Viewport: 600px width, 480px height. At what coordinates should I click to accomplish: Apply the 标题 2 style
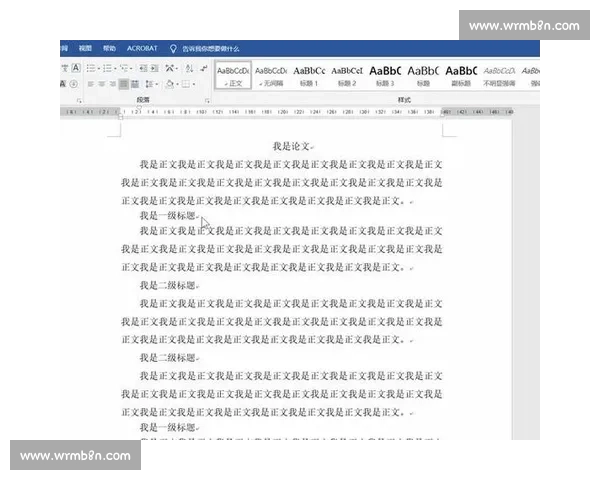347,75
